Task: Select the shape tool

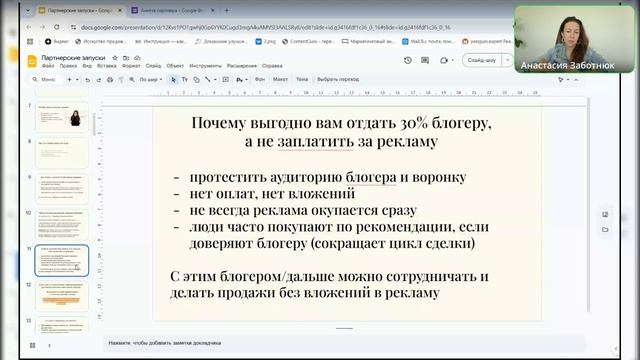Action: pos(196,80)
